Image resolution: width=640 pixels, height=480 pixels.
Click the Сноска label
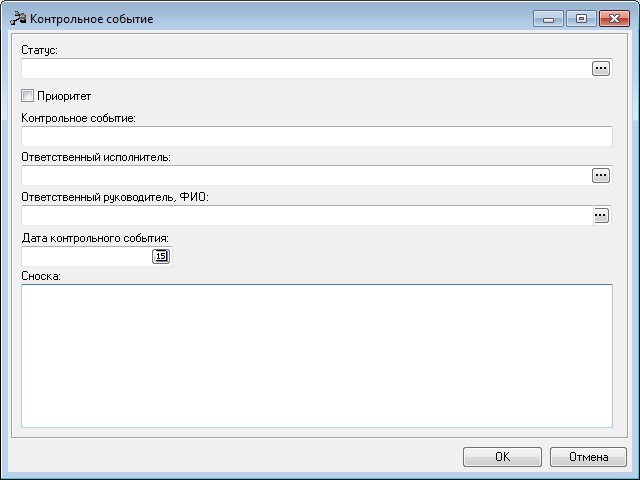pos(41,276)
